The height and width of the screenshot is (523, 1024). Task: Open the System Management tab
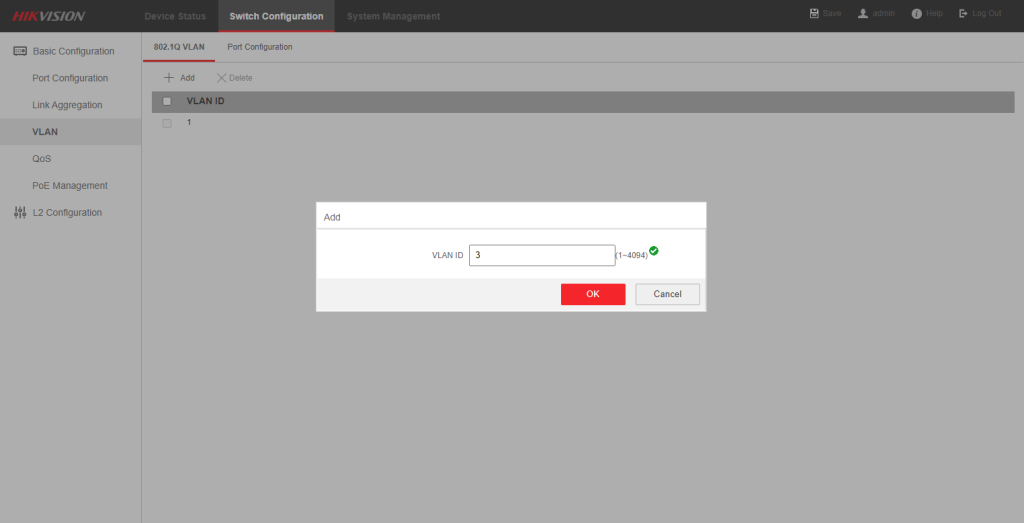click(393, 16)
